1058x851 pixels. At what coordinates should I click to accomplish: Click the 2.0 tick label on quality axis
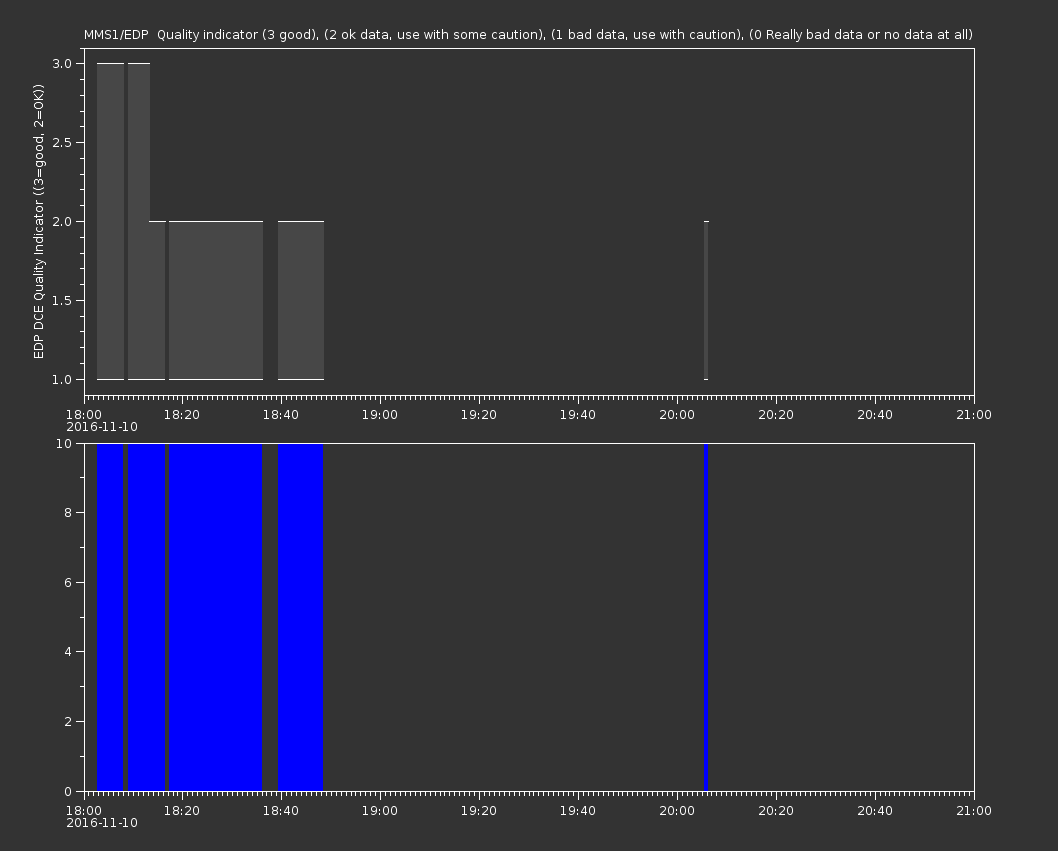click(x=62, y=221)
